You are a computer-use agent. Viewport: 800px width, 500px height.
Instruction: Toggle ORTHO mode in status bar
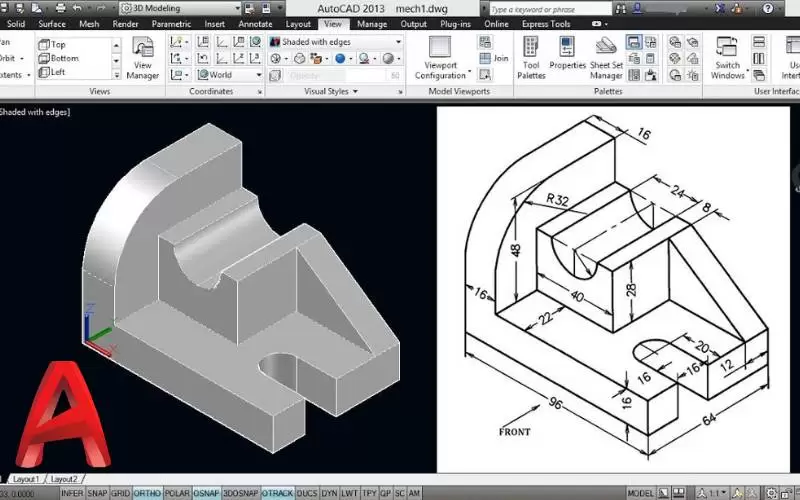(147, 493)
